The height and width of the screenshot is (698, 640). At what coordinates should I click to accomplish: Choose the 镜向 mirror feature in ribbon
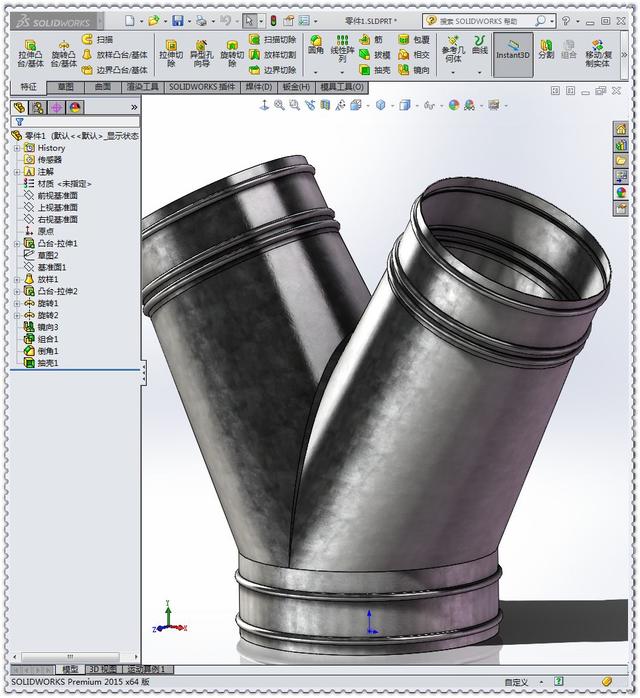[414, 70]
